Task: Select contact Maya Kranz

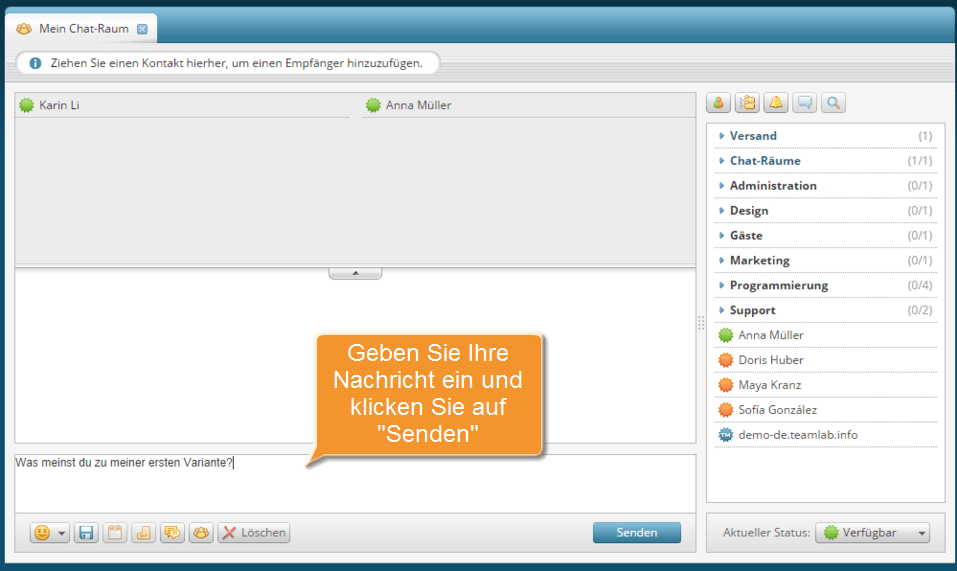Action: (x=825, y=386)
